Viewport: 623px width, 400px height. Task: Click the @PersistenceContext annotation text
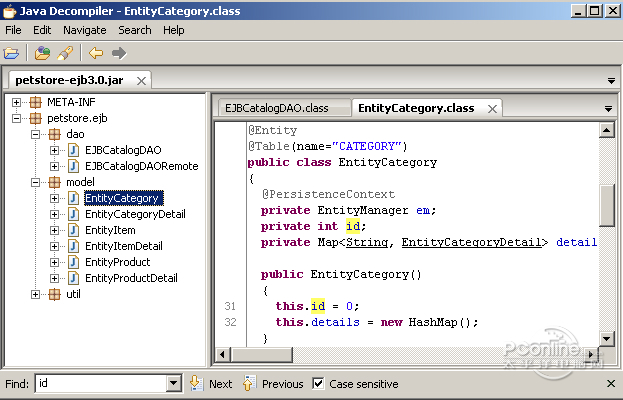(329, 194)
